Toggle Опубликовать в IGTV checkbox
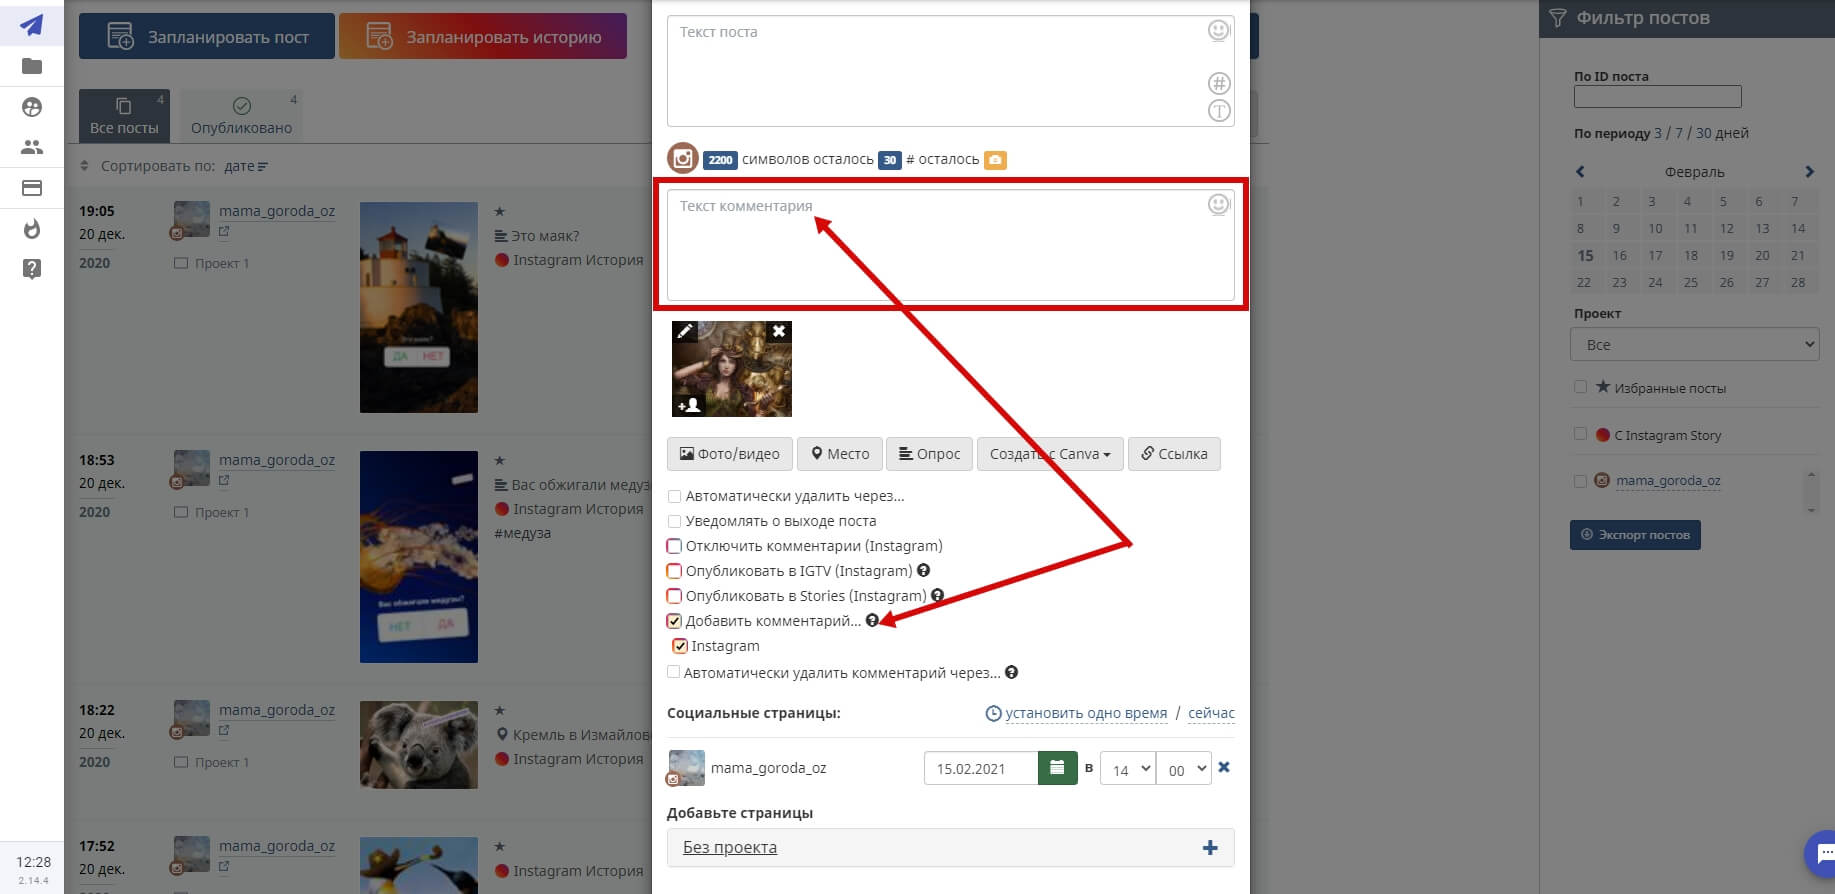Image resolution: width=1835 pixels, height=894 pixels. click(x=674, y=571)
